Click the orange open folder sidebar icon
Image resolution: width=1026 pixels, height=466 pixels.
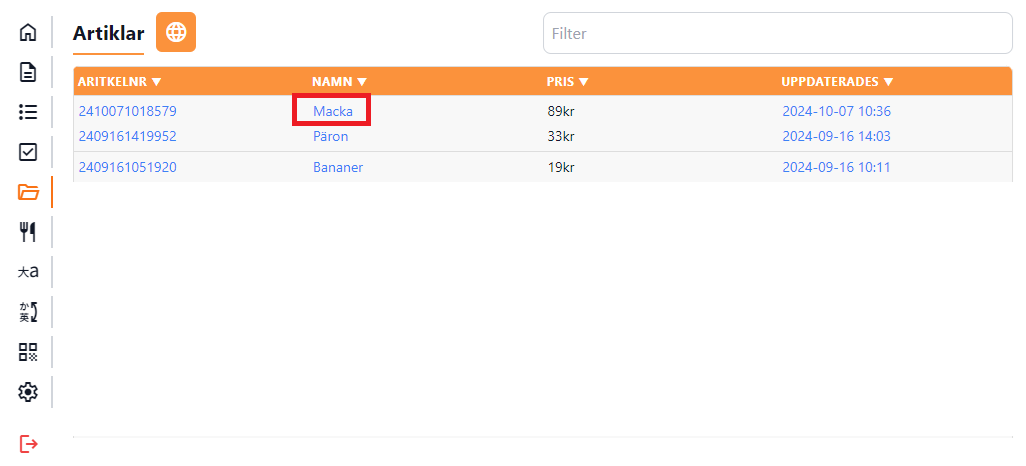[28, 192]
